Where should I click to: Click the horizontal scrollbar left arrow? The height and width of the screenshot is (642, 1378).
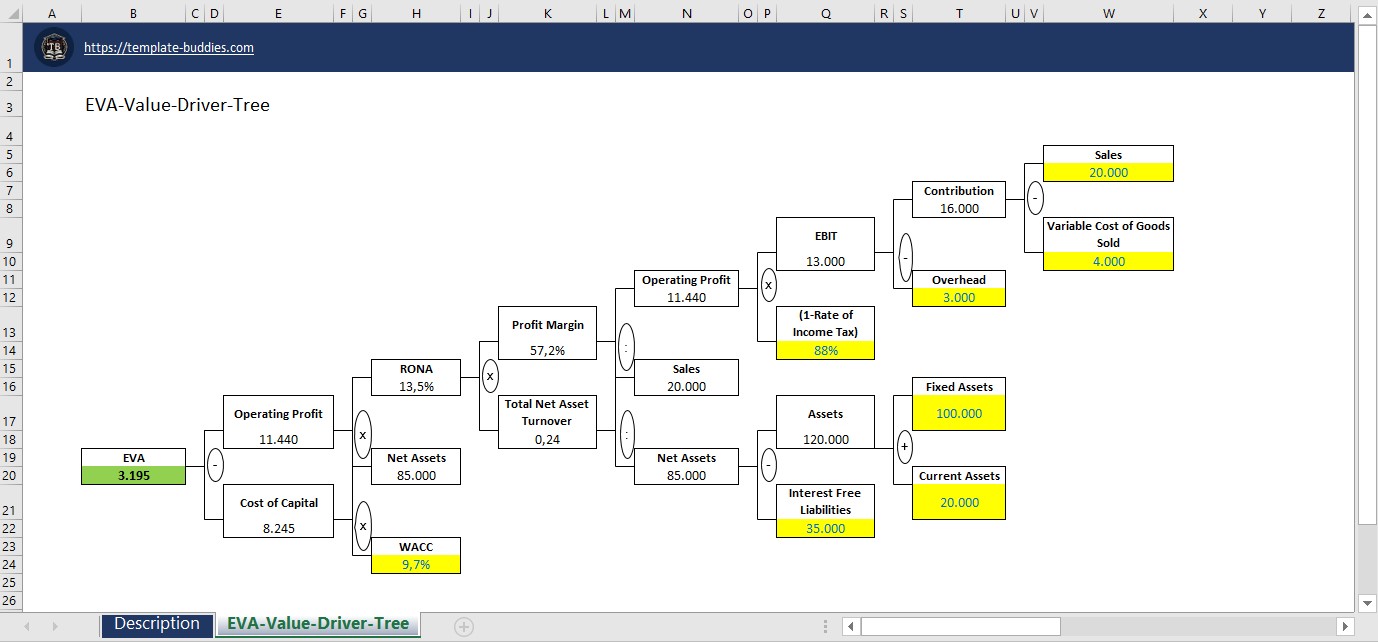point(850,625)
